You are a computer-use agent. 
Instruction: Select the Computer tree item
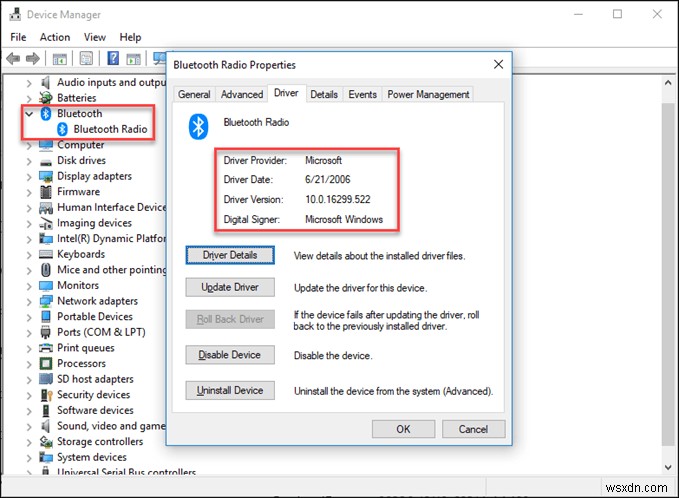[x=81, y=145]
